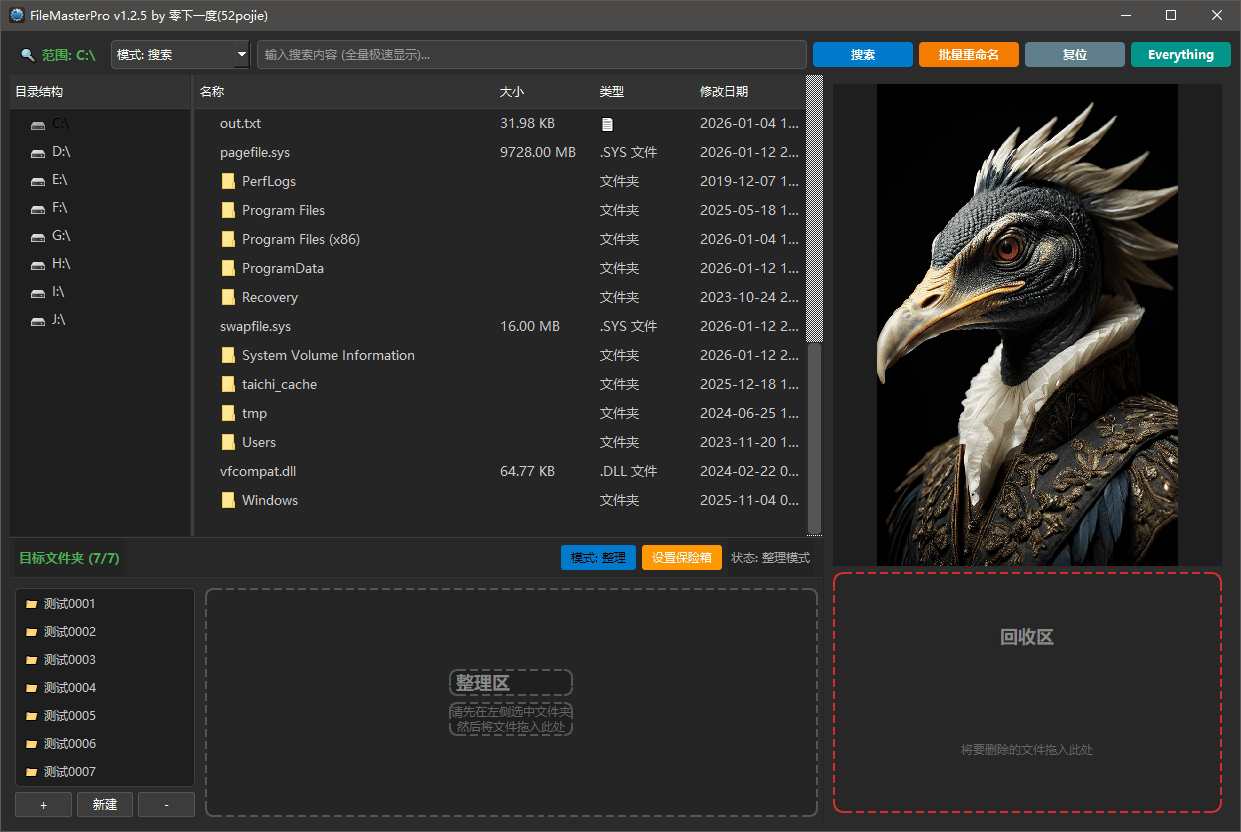Open 批量重命名 batch rename

tap(968, 54)
